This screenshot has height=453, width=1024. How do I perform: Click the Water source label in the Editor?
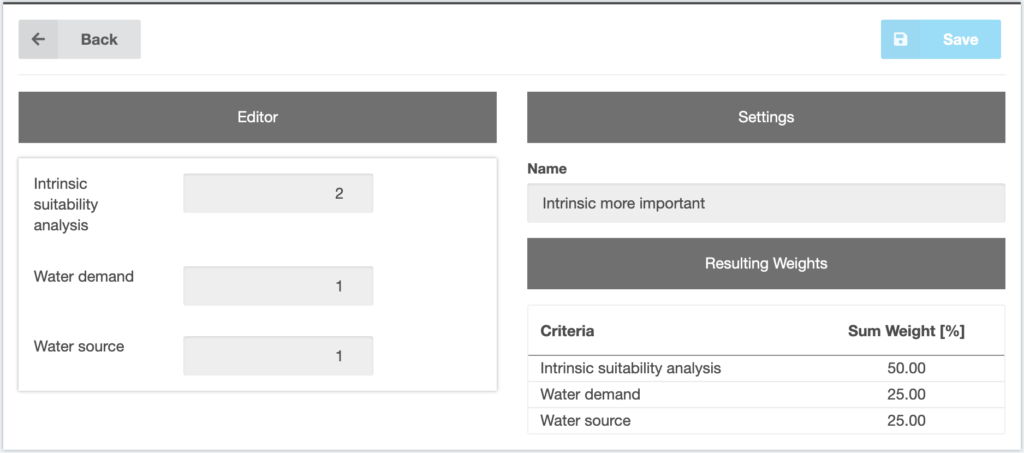coord(79,347)
